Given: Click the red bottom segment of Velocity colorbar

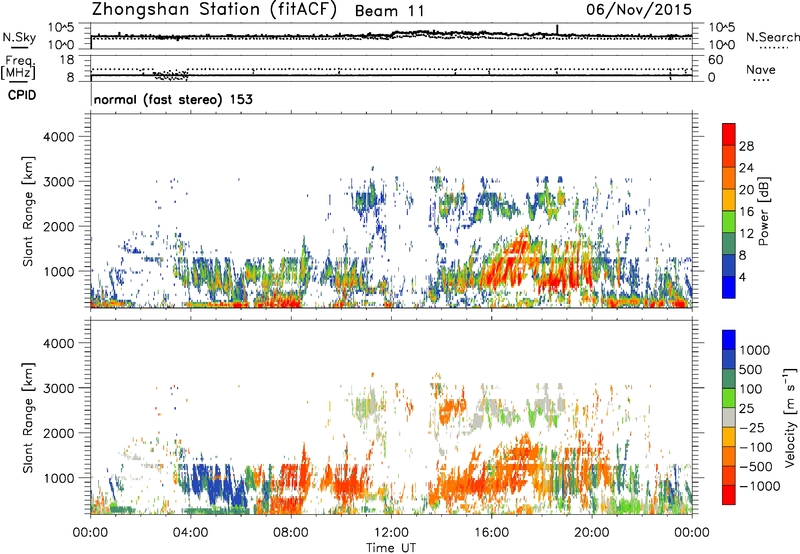Looking at the screenshot, I should (729, 495).
